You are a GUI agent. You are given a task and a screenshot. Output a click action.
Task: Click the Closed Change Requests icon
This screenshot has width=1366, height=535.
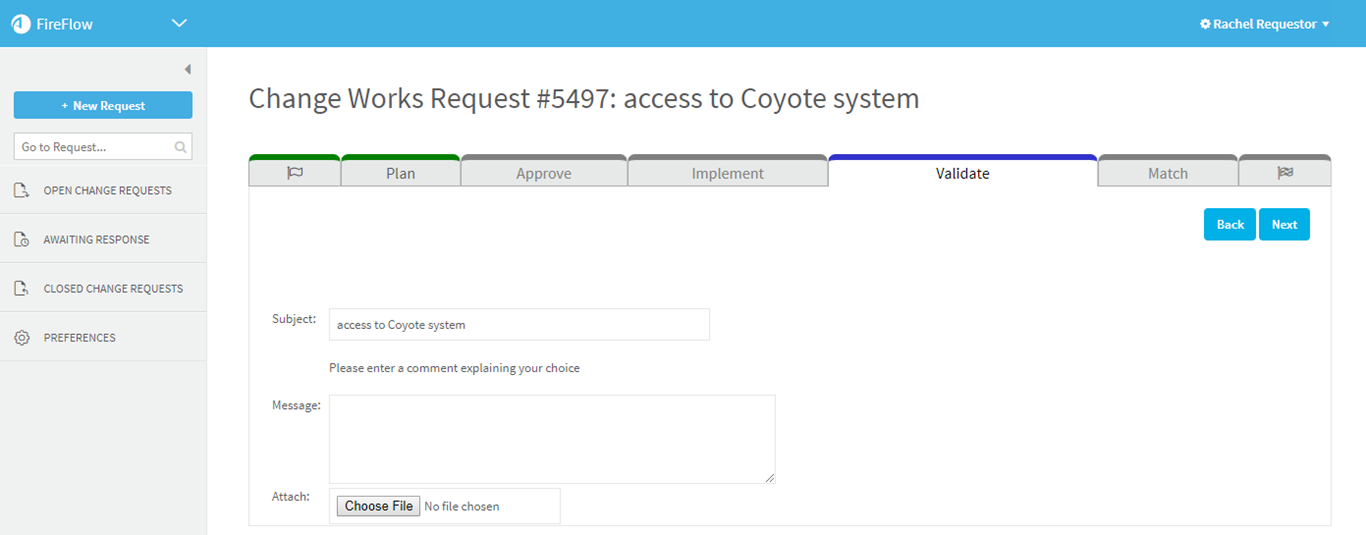(x=22, y=289)
